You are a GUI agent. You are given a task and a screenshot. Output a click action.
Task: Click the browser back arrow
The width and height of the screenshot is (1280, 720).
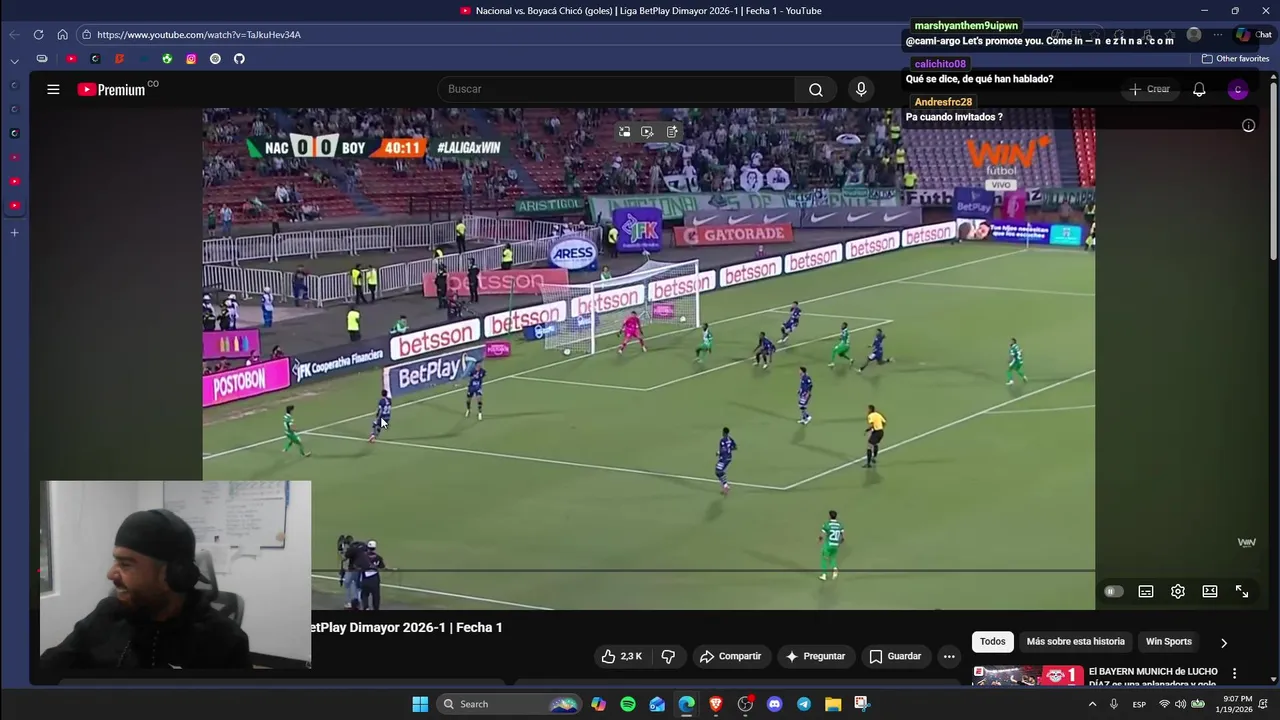(x=14, y=34)
